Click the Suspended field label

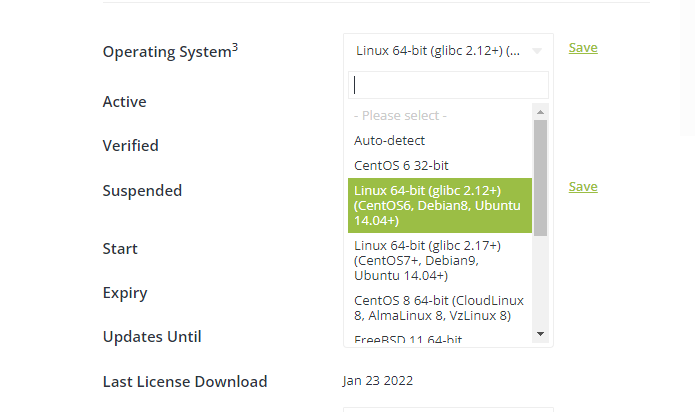point(142,191)
